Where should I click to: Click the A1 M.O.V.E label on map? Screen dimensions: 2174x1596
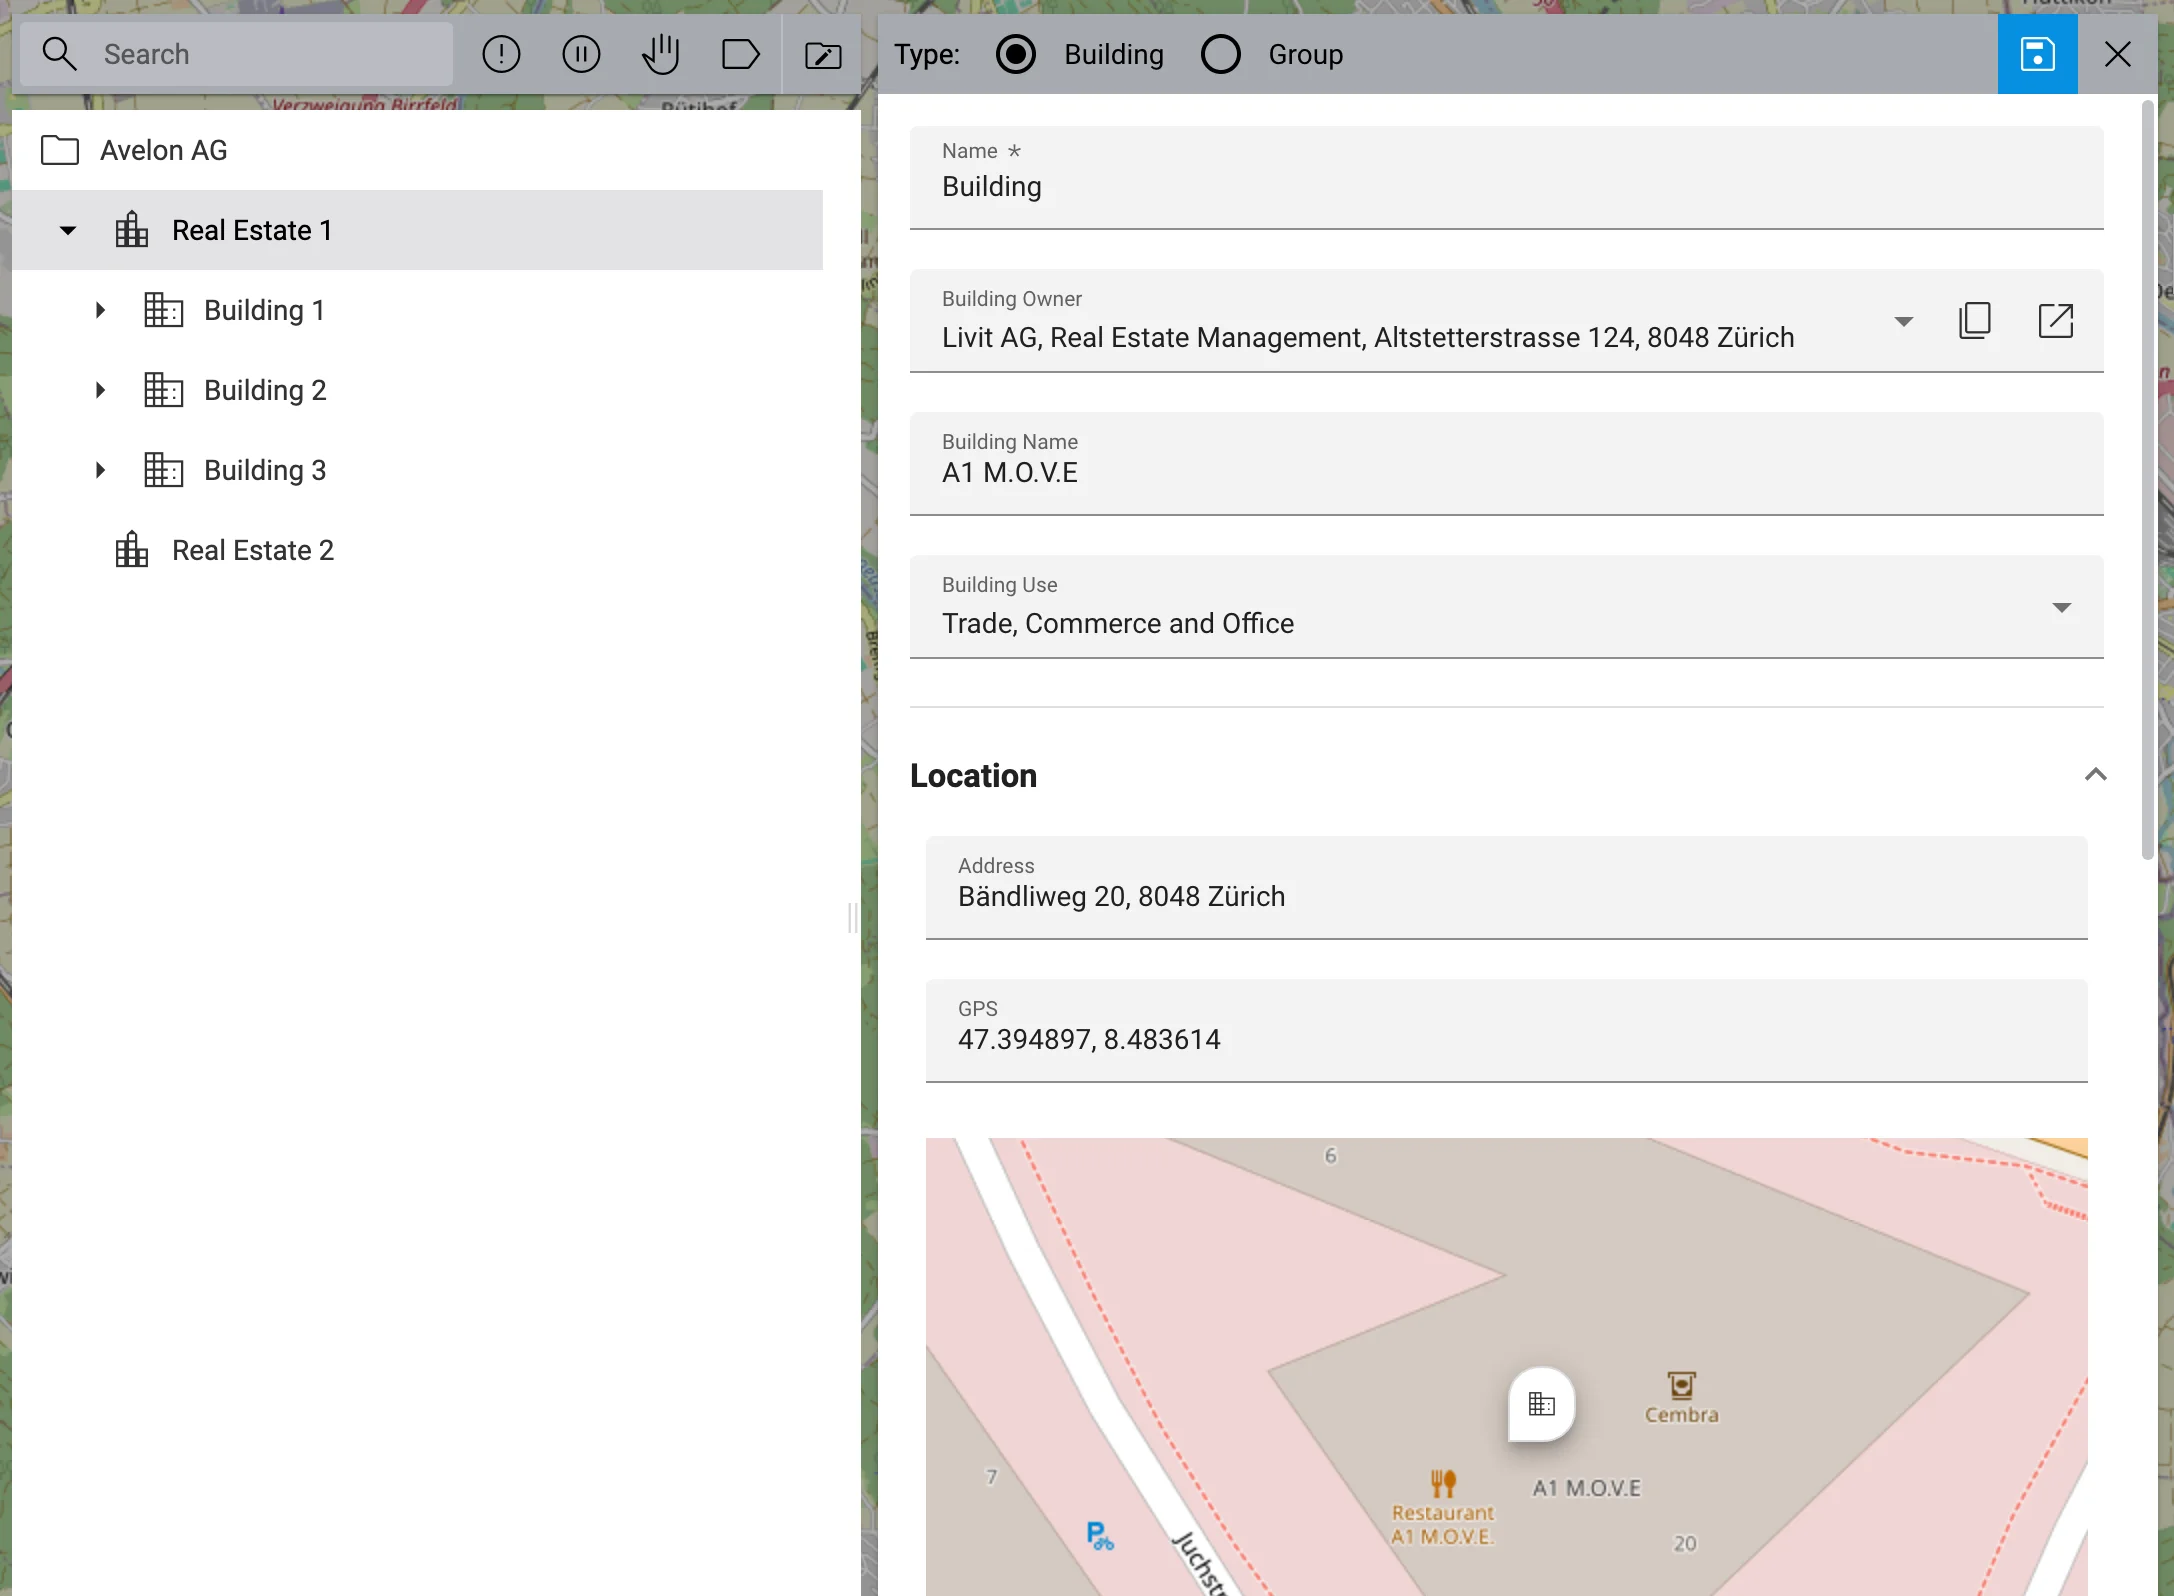[x=1586, y=1488]
